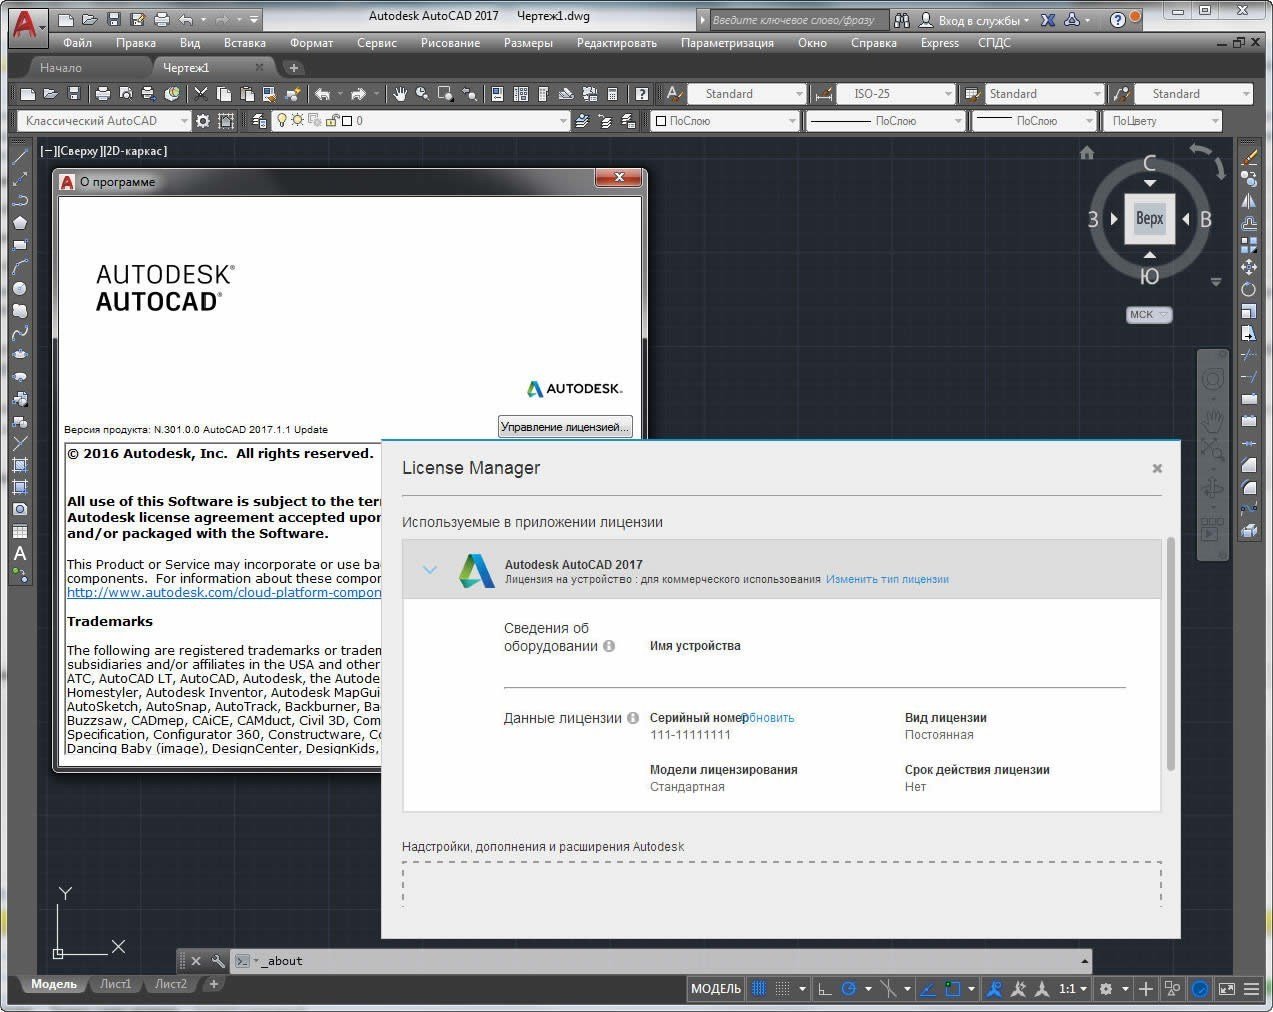Screen dimensions: 1273x1012
Task: Click the Home icon near ViewCube
Action: 1087,153
